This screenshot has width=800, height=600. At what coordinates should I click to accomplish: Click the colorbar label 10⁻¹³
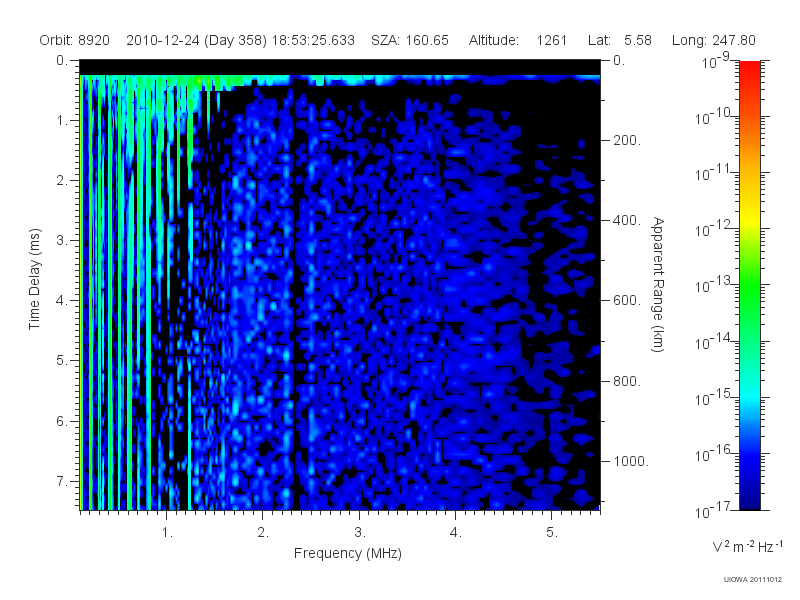pyautogui.click(x=715, y=285)
